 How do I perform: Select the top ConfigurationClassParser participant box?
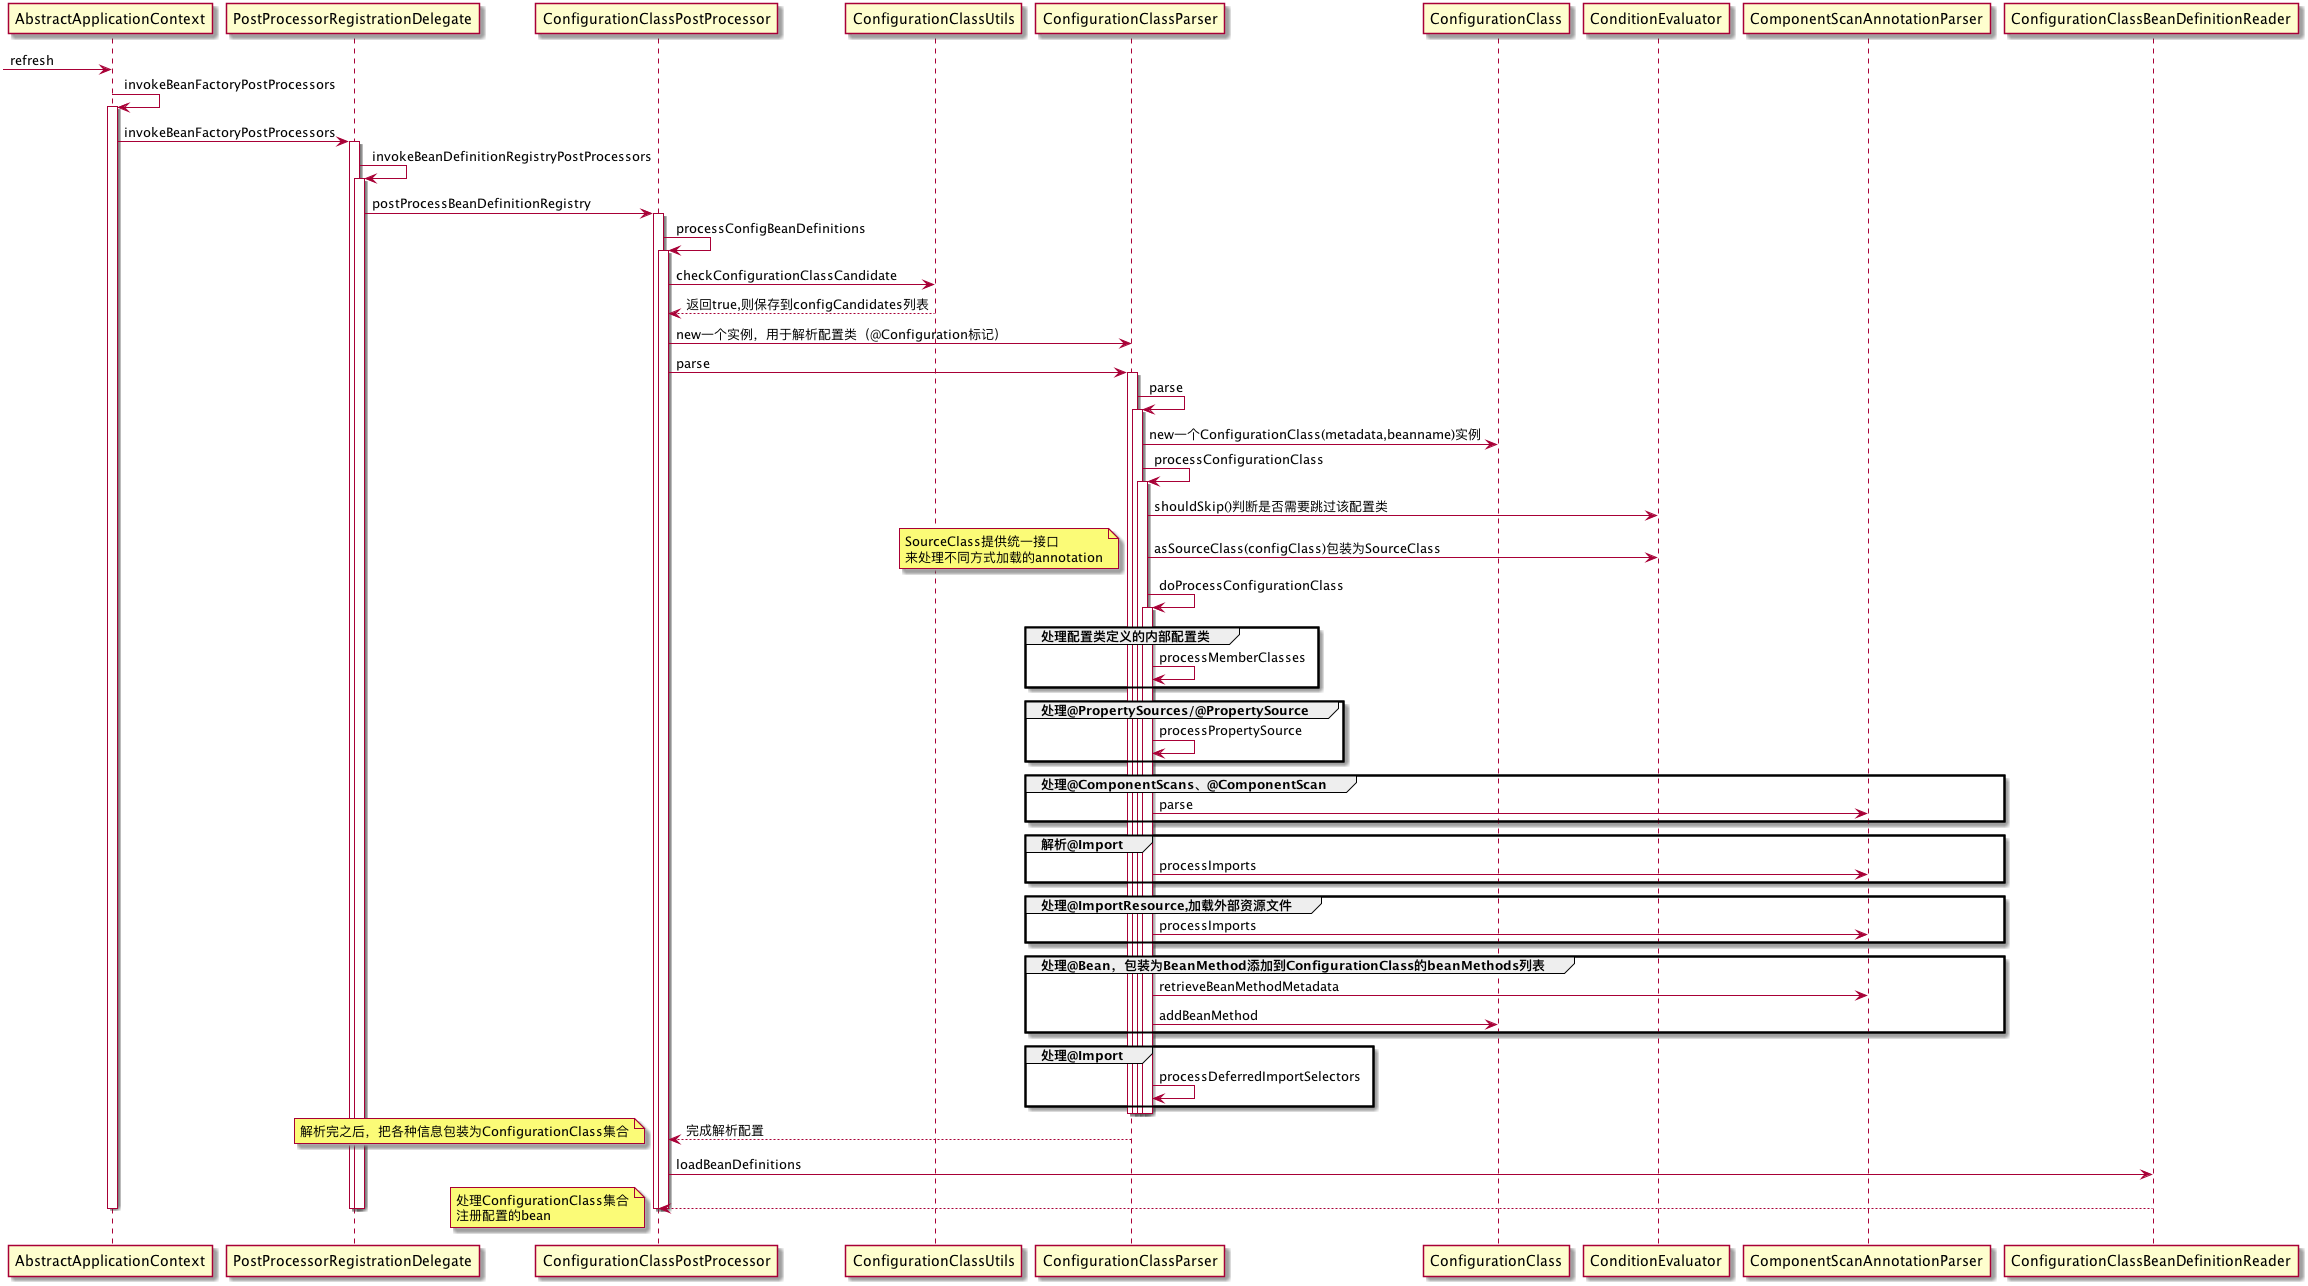click(1130, 19)
